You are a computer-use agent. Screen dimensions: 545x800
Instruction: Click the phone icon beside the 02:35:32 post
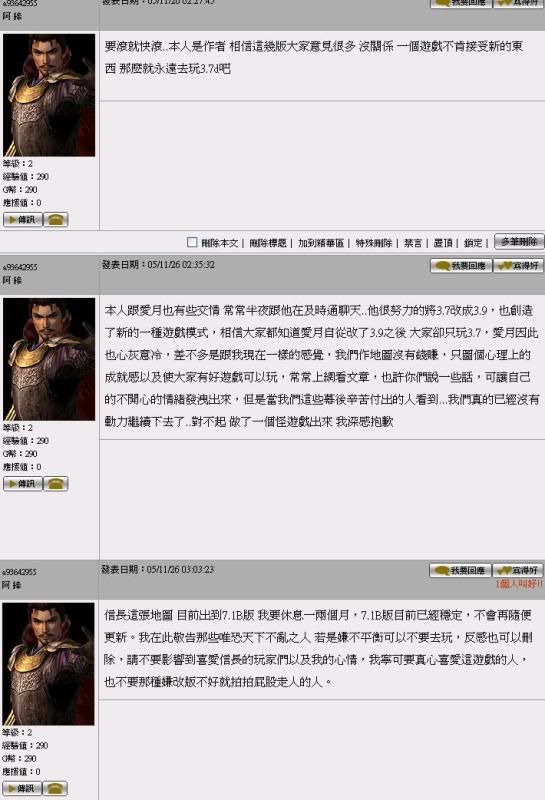[x=56, y=484]
